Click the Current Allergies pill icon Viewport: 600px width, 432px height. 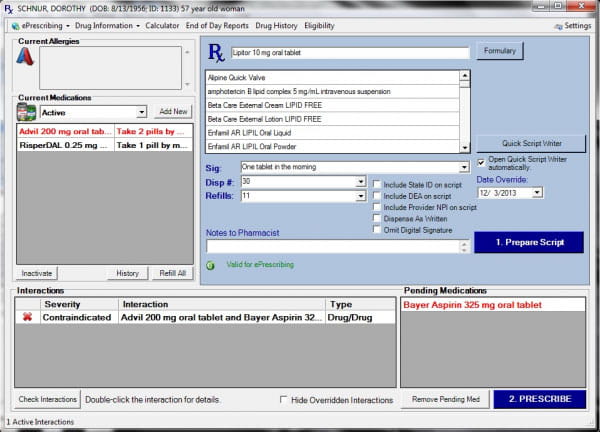27,62
